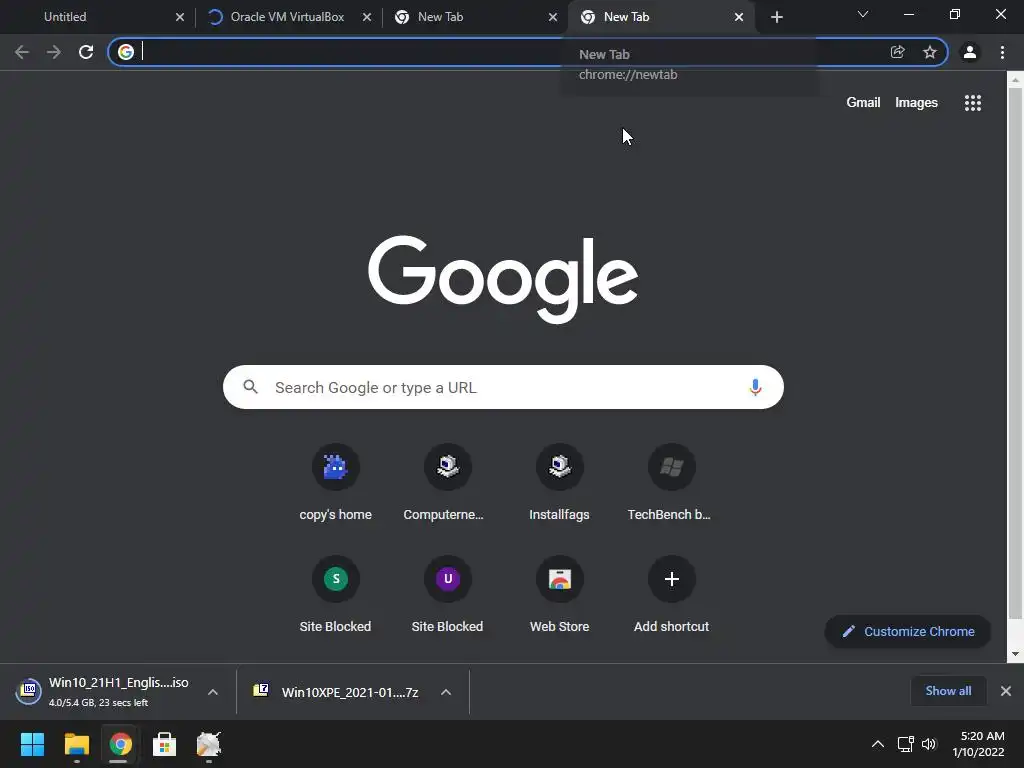Open File Explorer from the taskbar
Image resolution: width=1024 pixels, height=768 pixels.
[76, 744]
